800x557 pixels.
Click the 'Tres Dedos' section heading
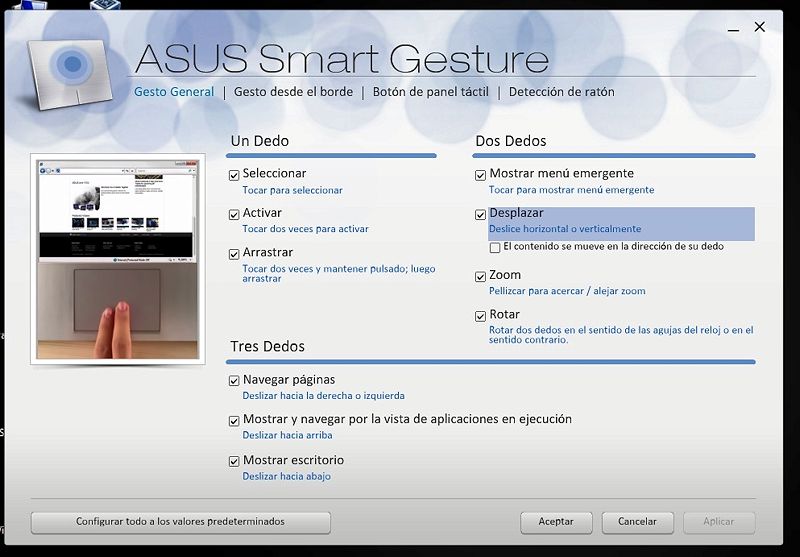click(x=267, y=346)
